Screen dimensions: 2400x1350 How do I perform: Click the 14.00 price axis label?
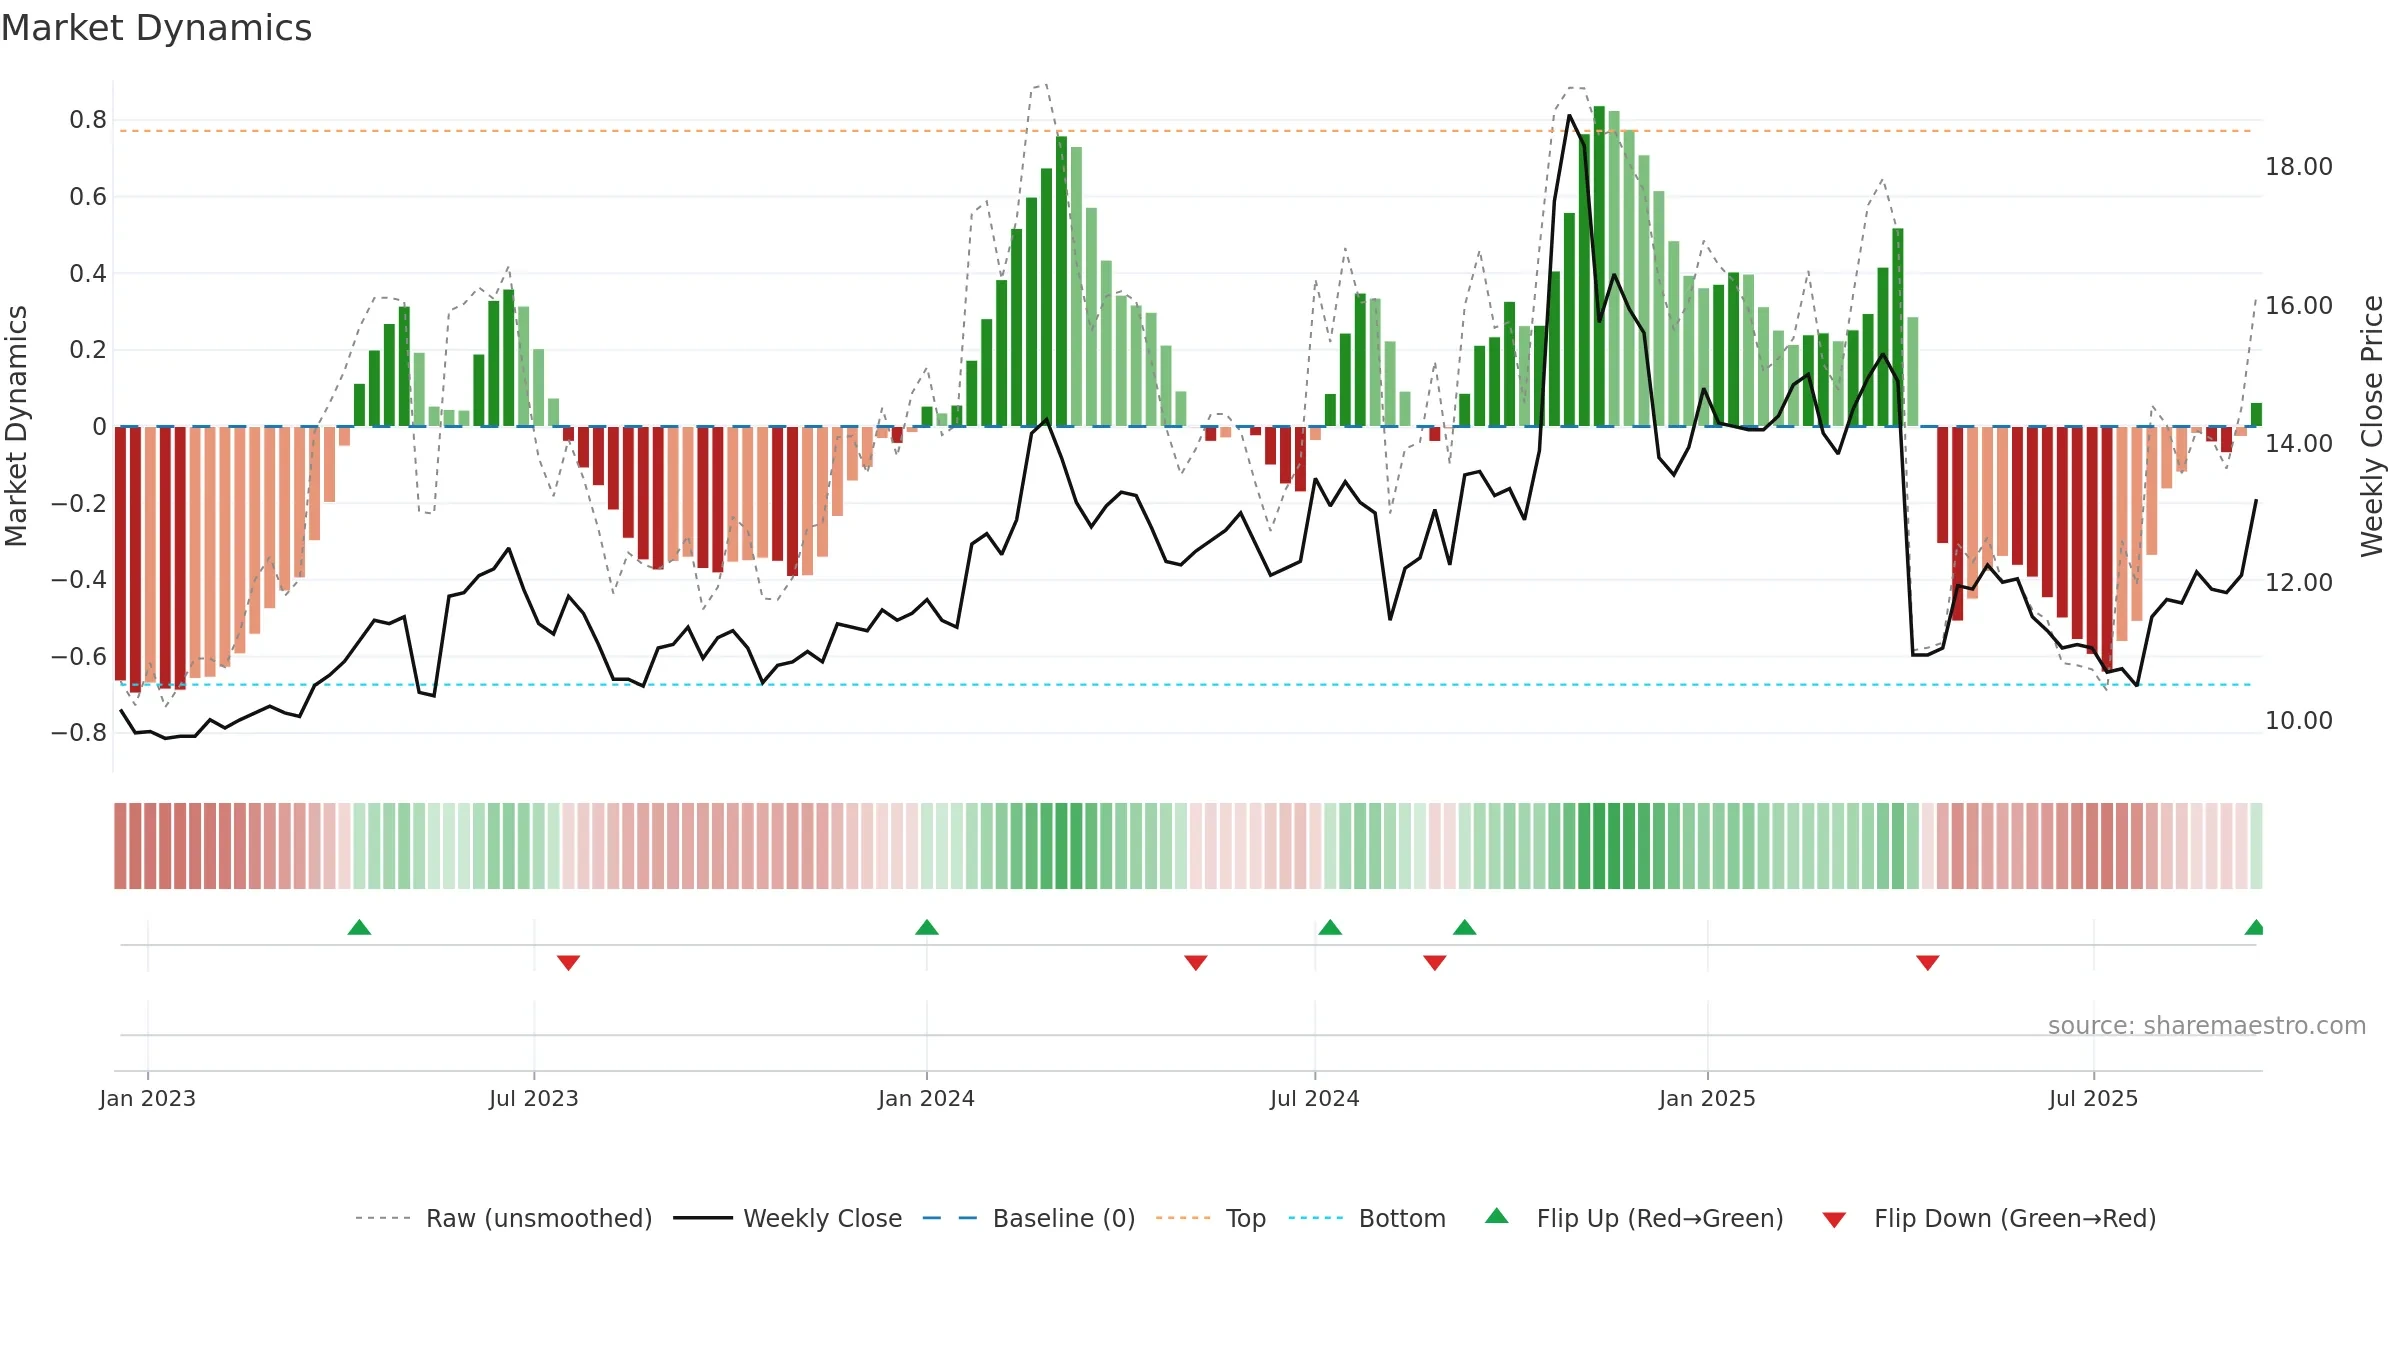click(x=2299, y=444)
